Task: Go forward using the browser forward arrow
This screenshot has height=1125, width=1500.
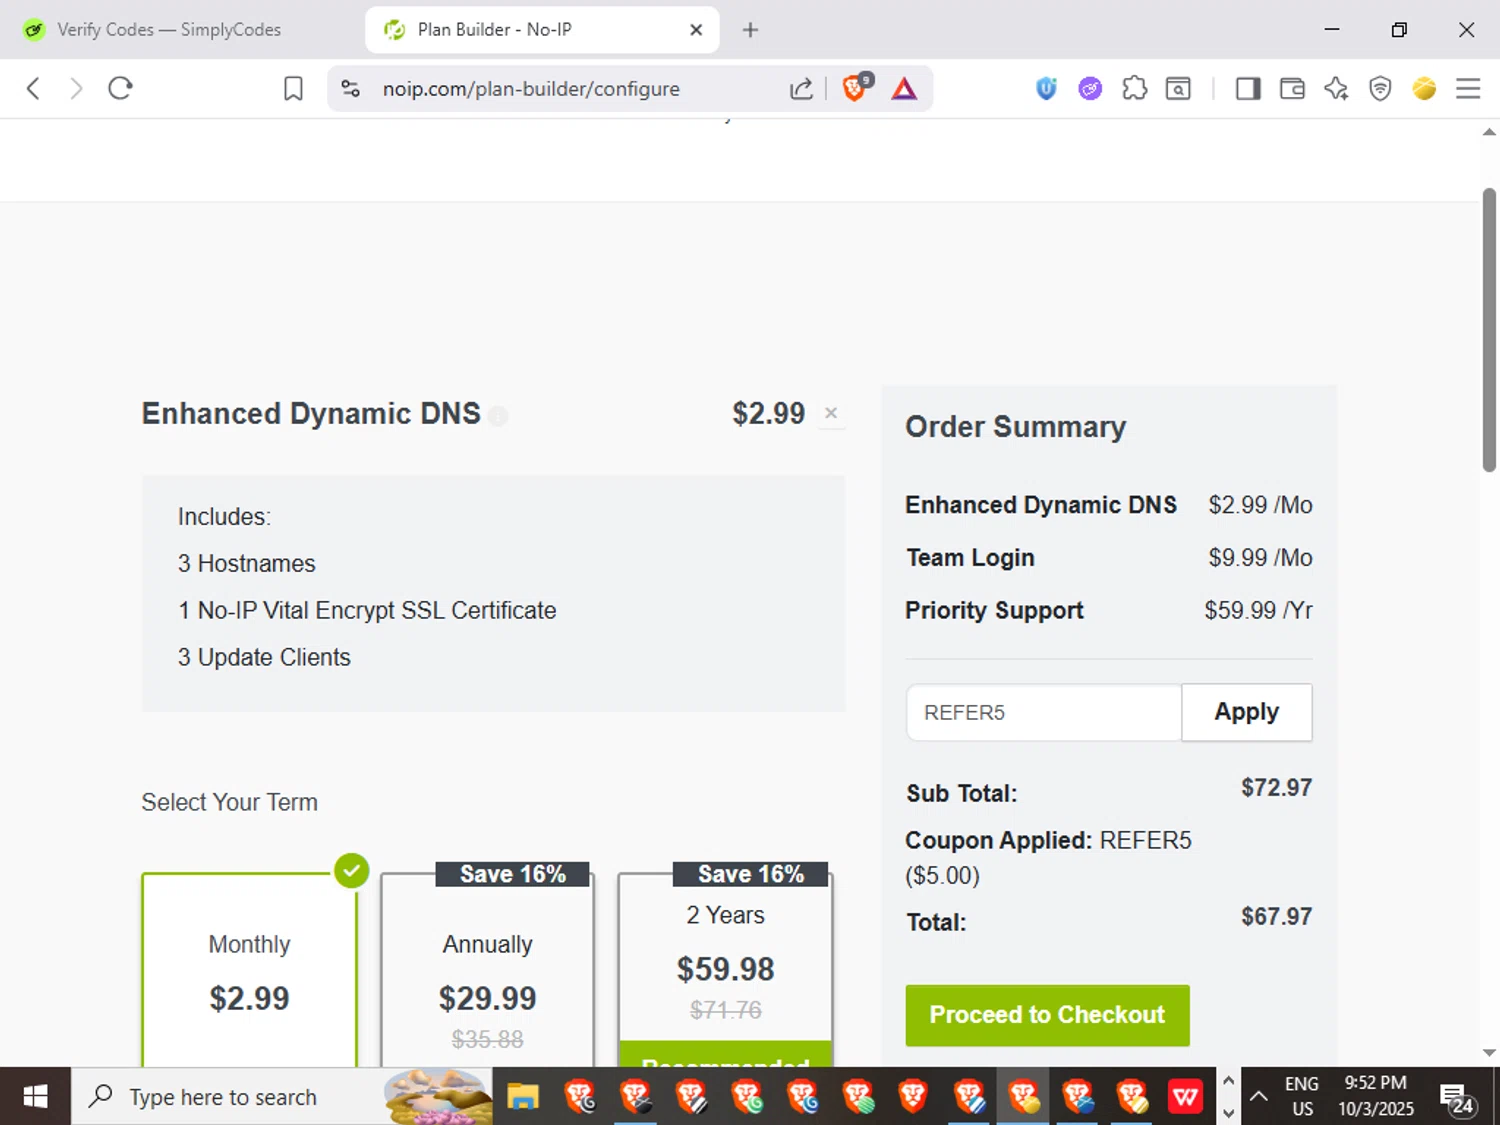Action: click(x=76, y=88)
